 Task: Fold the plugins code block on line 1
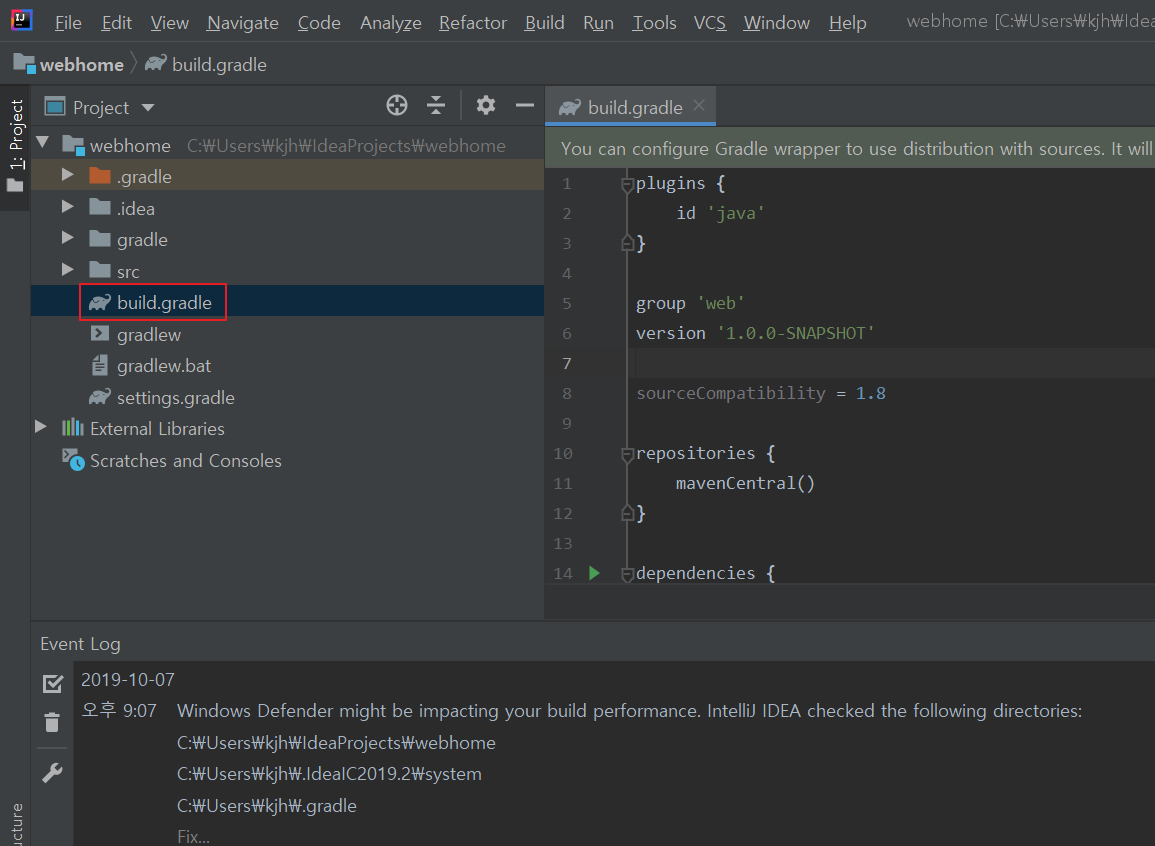point(628,184)
